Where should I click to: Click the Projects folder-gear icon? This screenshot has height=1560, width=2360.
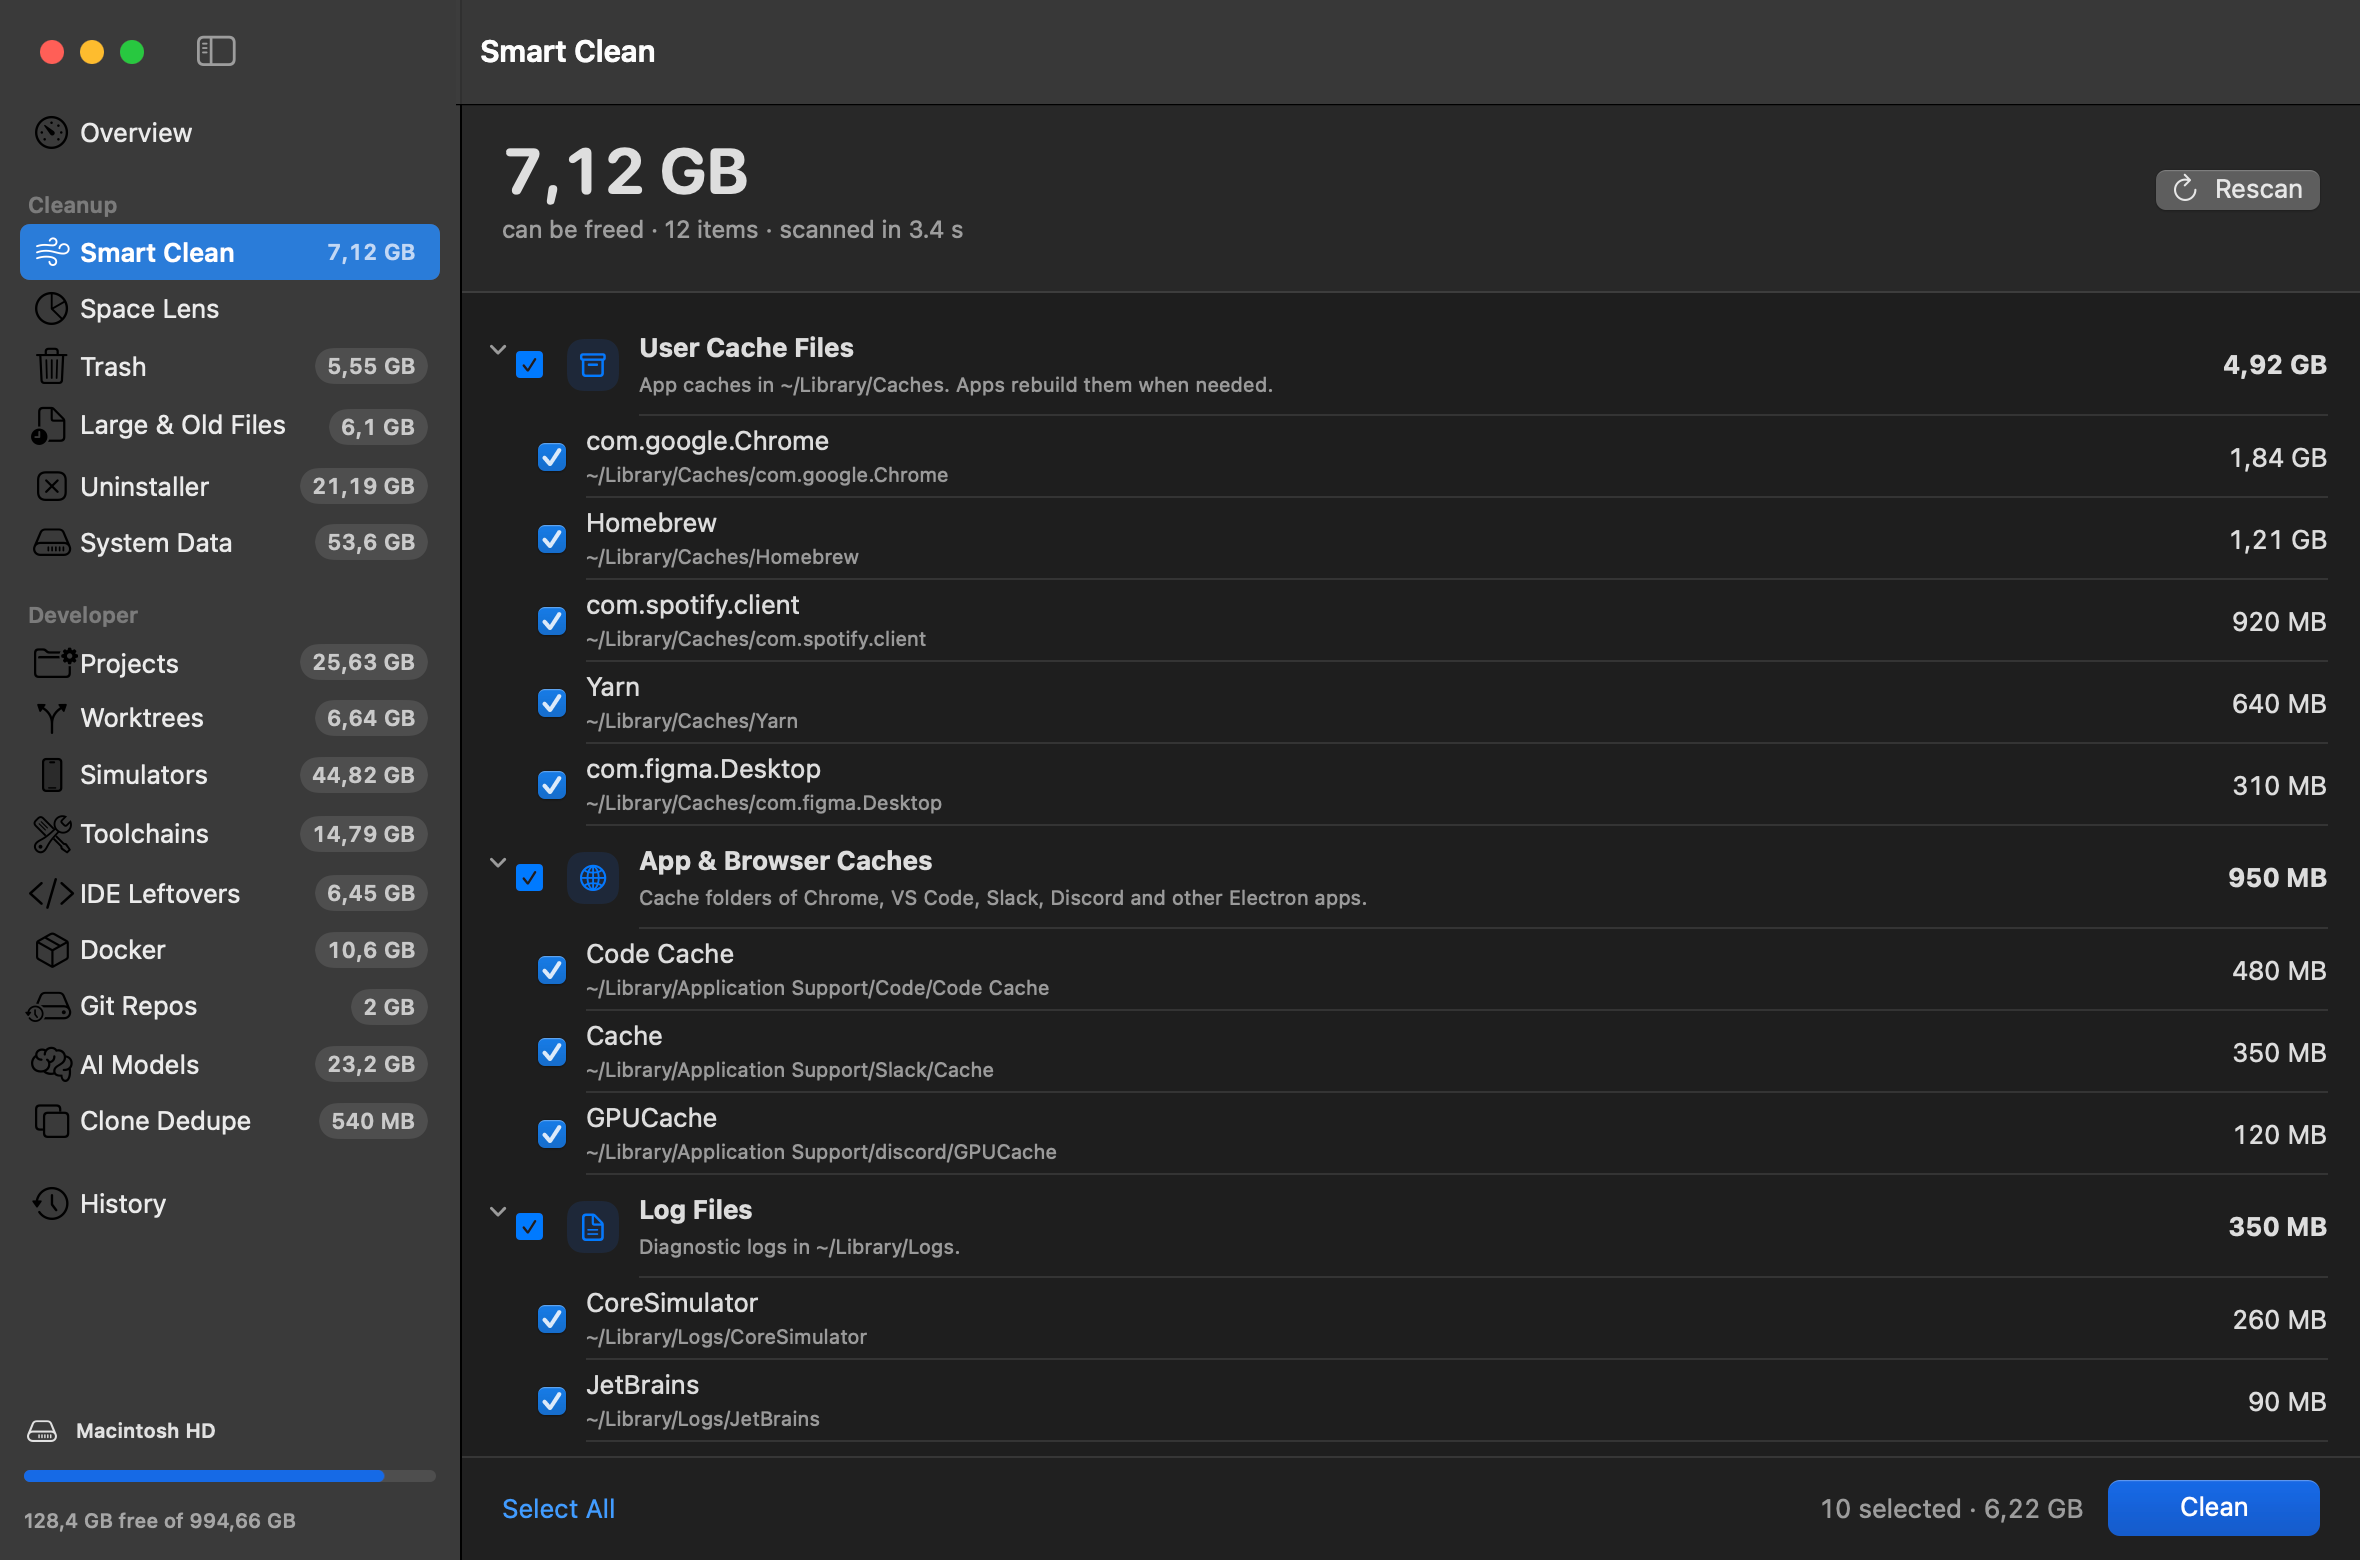tap(54, 663)
